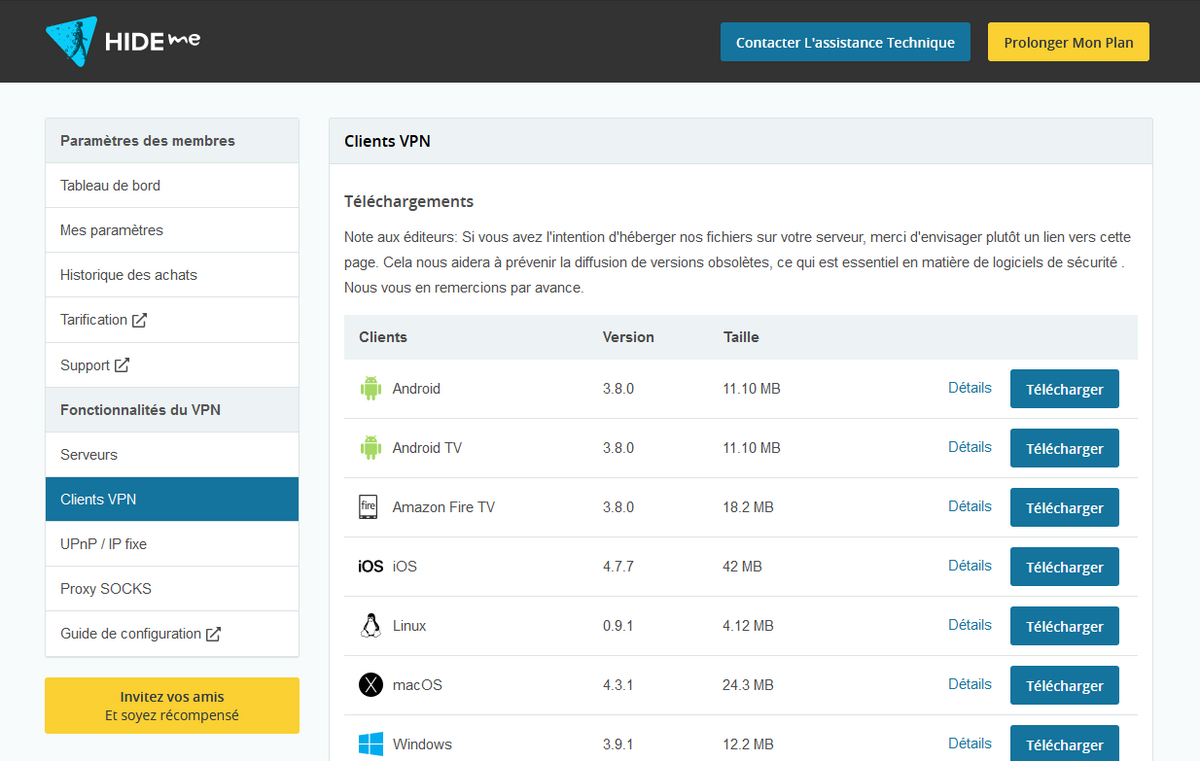Click macOS version 4.3.1

[x=618, y=685]
